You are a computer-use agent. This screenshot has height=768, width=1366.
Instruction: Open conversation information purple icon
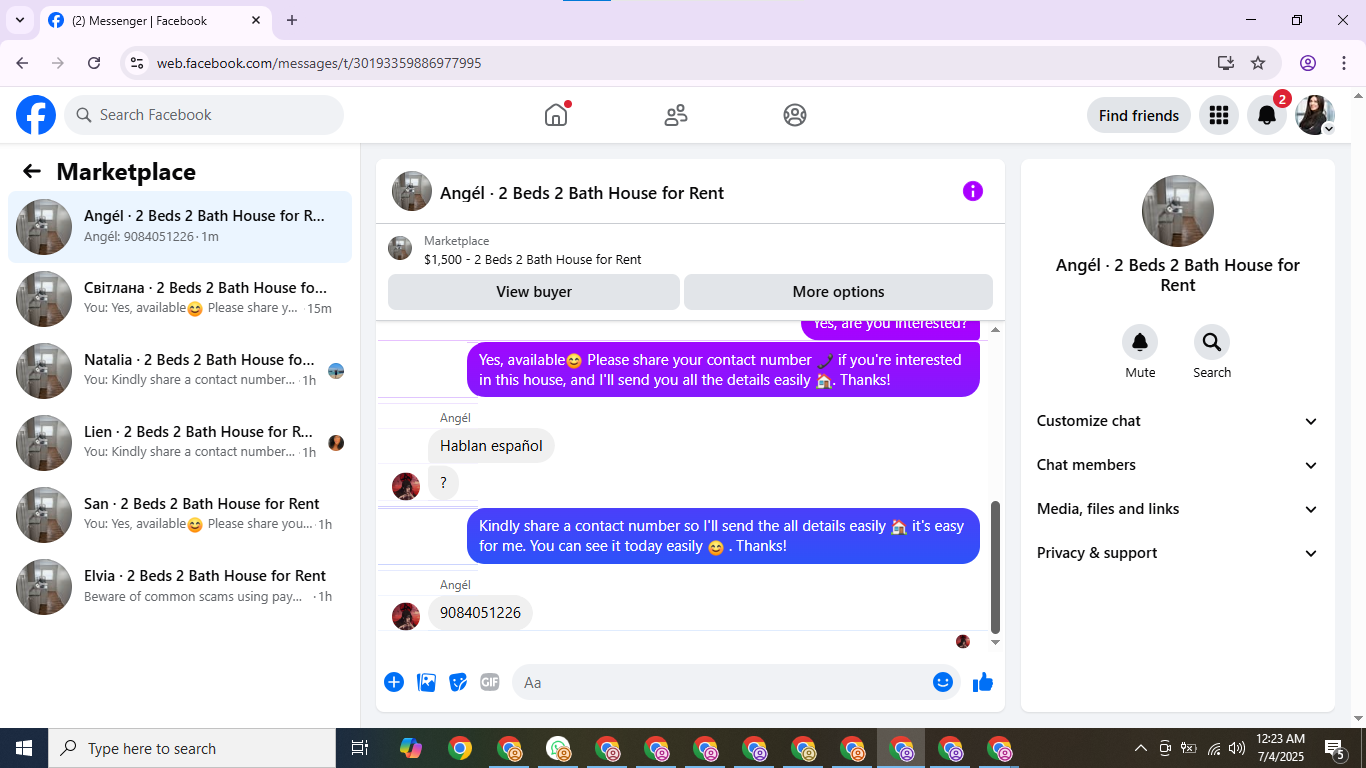click(x=973, y=191)
